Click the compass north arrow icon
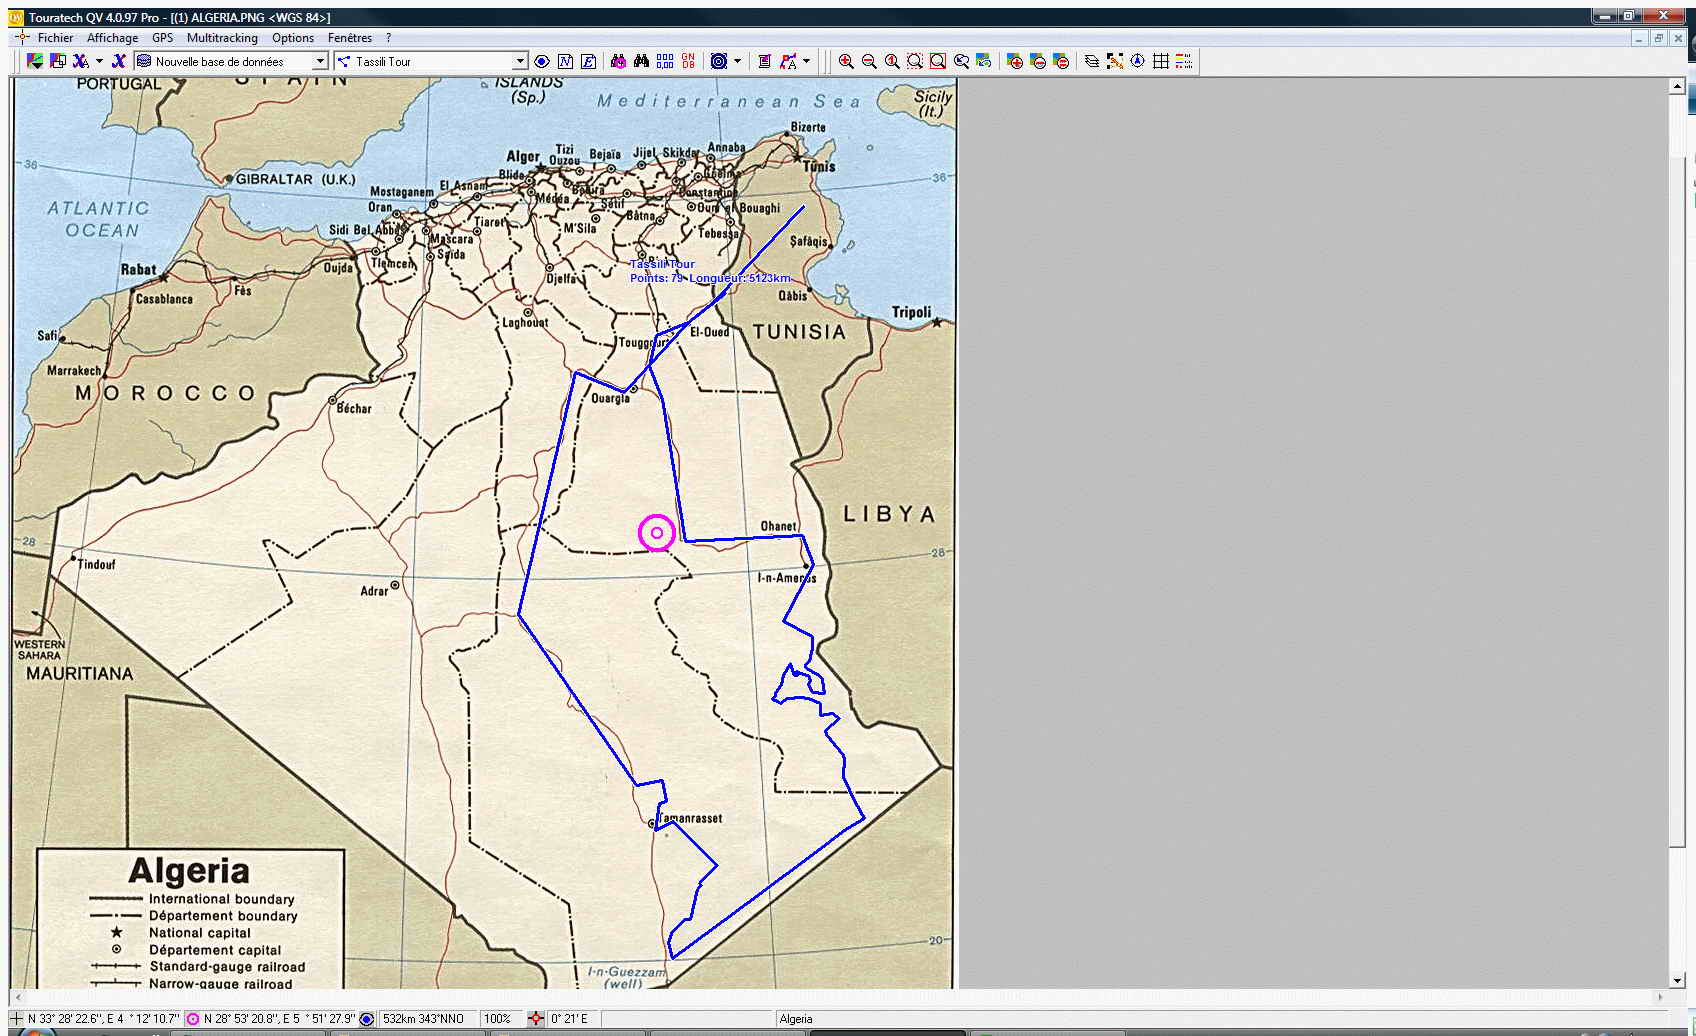Viewport: 1696px width, 1036px height. [1138, 61]
